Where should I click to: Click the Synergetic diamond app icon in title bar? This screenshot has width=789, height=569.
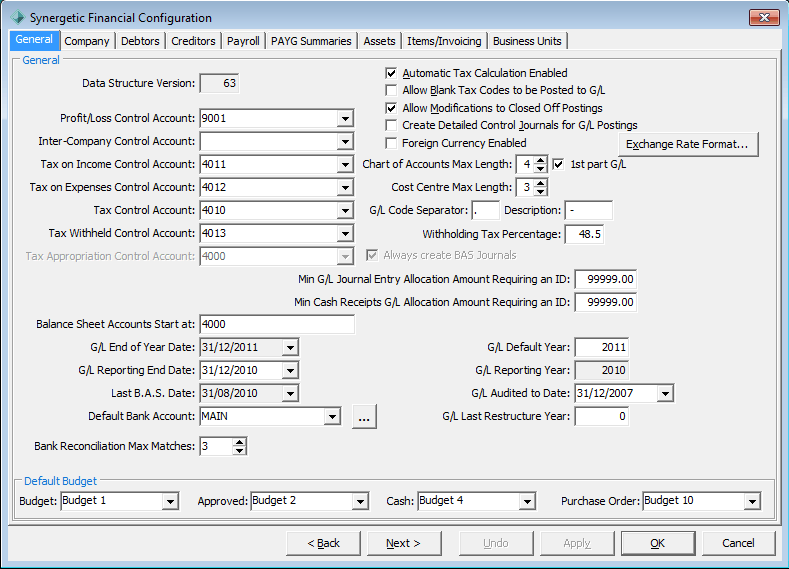pyautogui.click(x=18, y=18)
